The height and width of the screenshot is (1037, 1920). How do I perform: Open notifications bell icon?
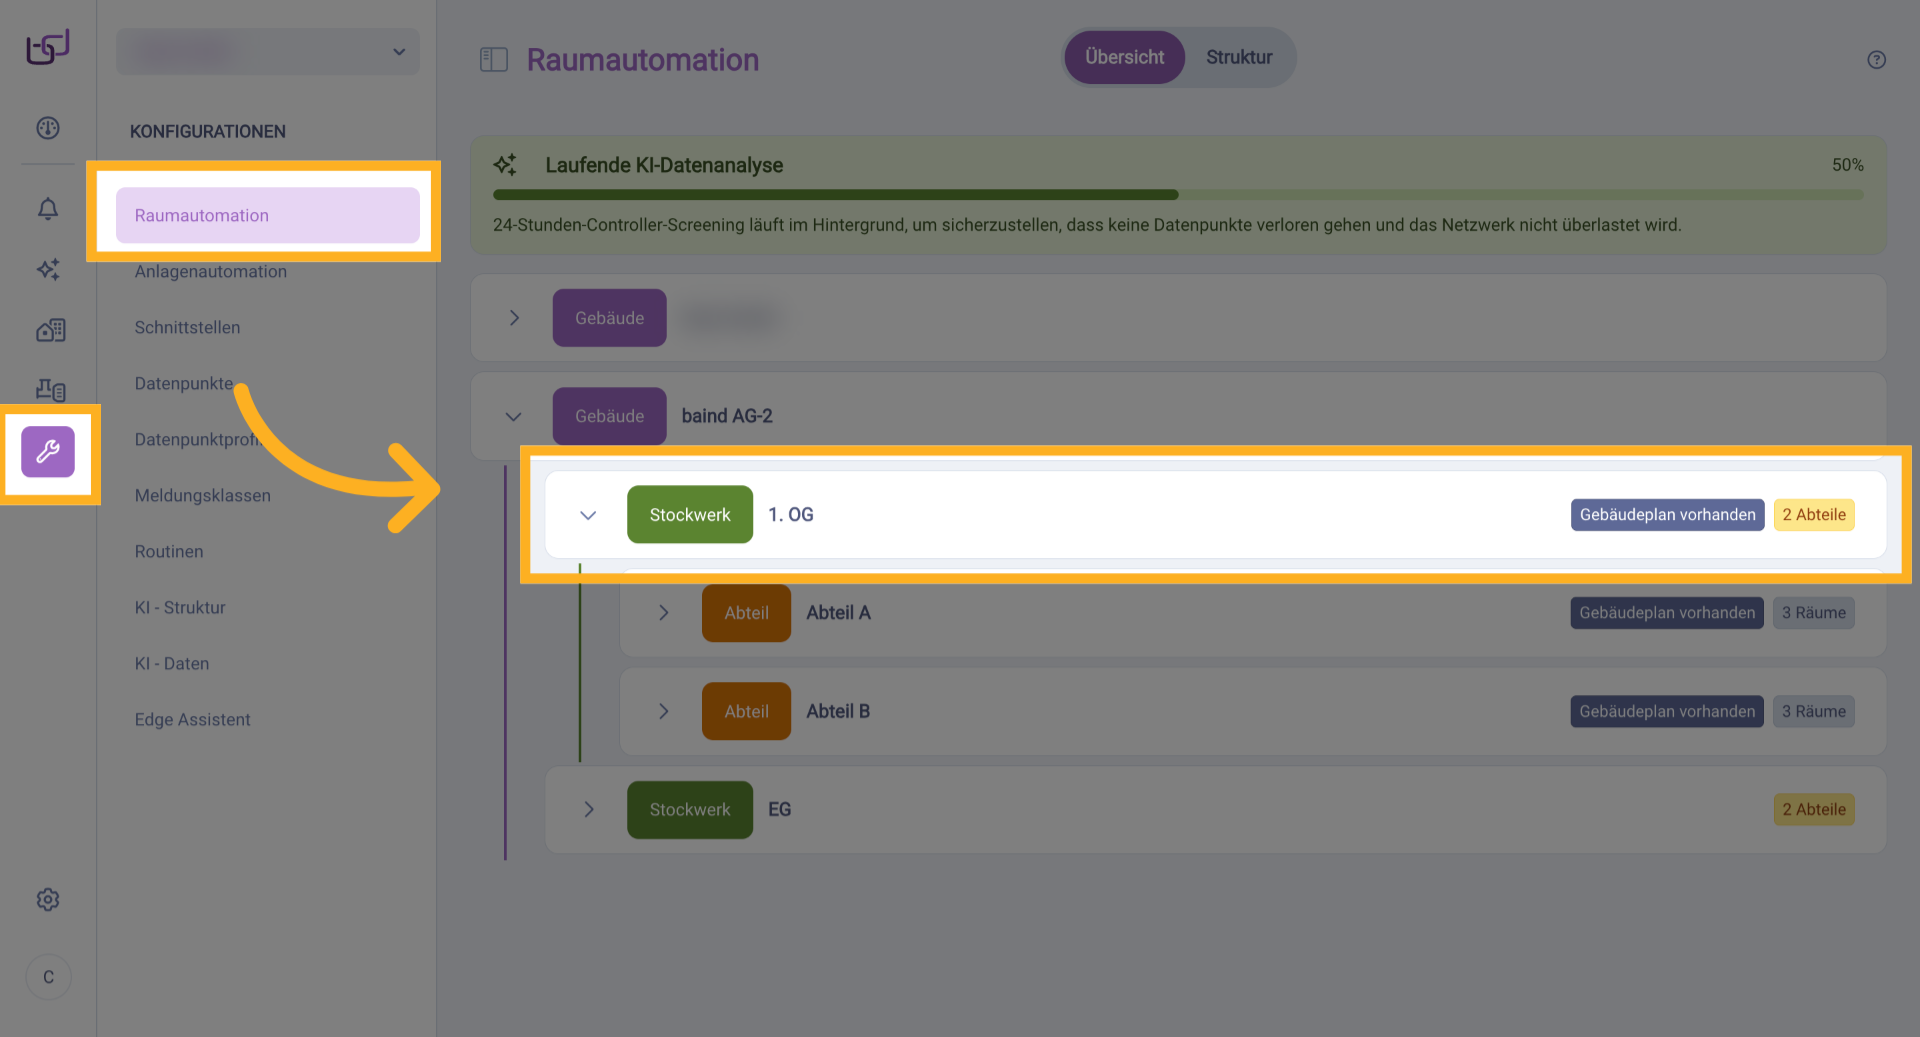pos(48,208)
